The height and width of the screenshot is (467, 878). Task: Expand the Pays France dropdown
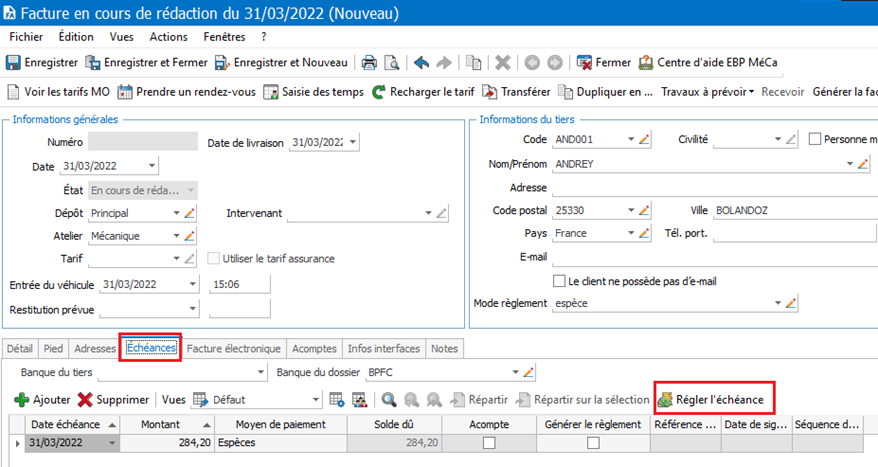pyautogui.click(x=631, y=233)
